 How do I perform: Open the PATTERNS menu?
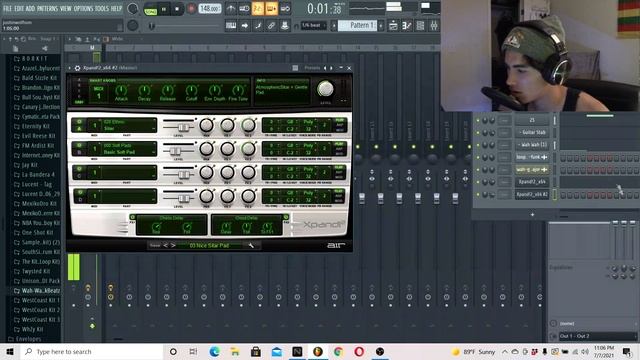tap(47, 8)
